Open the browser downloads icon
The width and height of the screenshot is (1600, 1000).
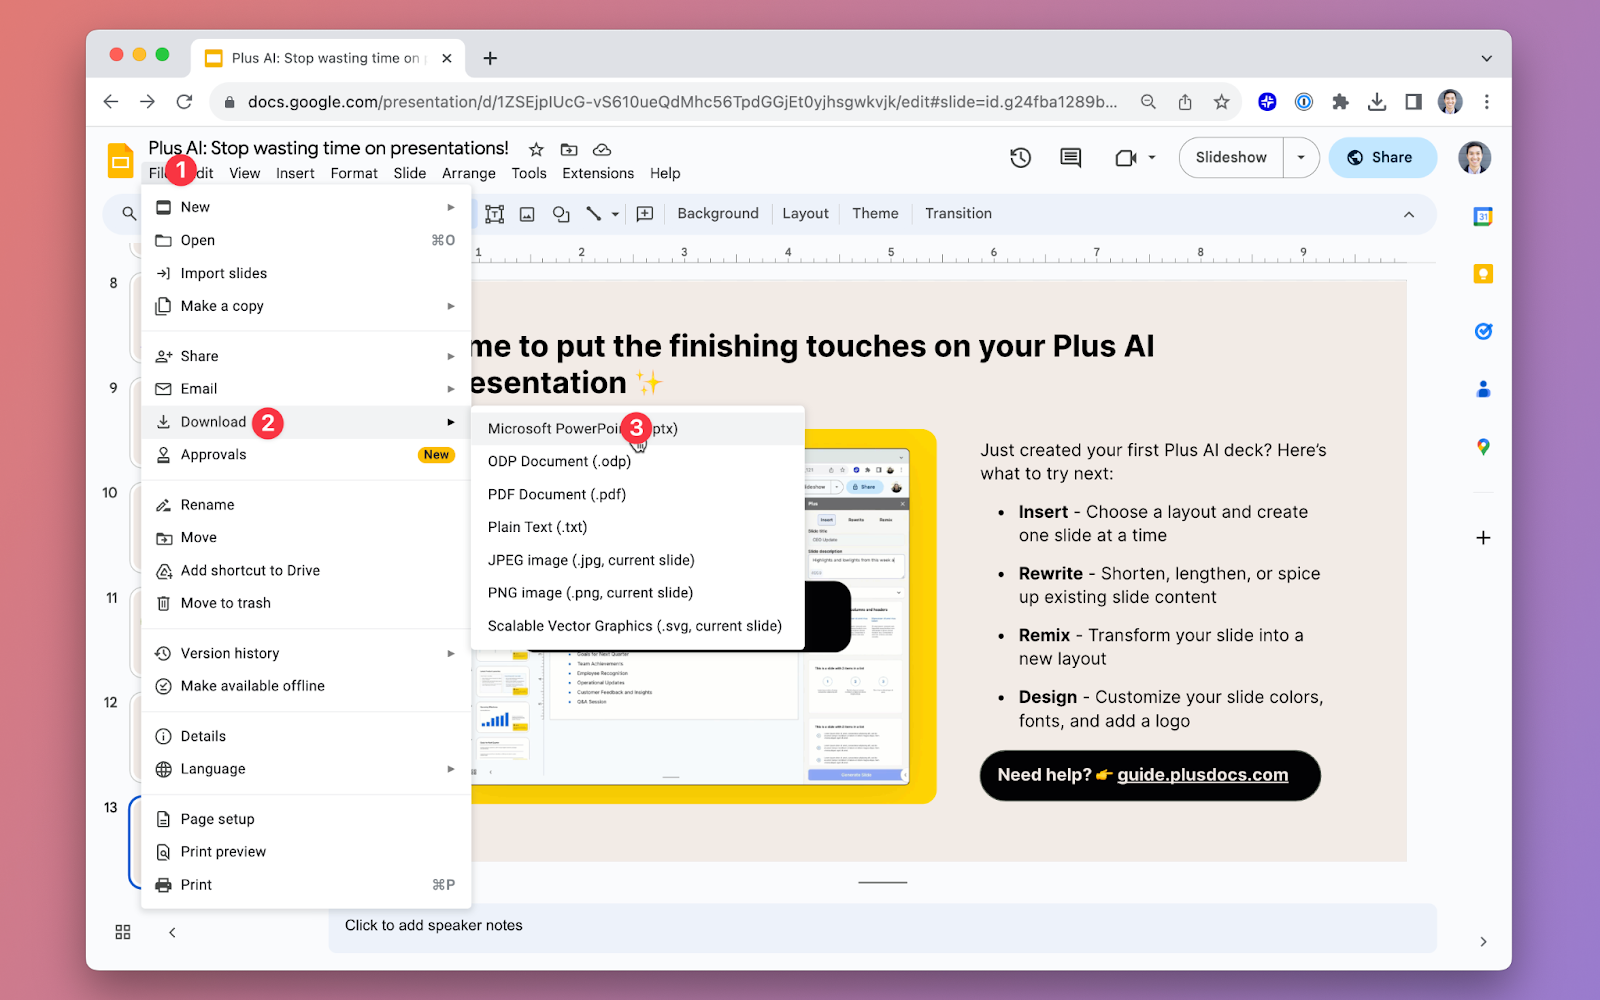pos(1377,102)
